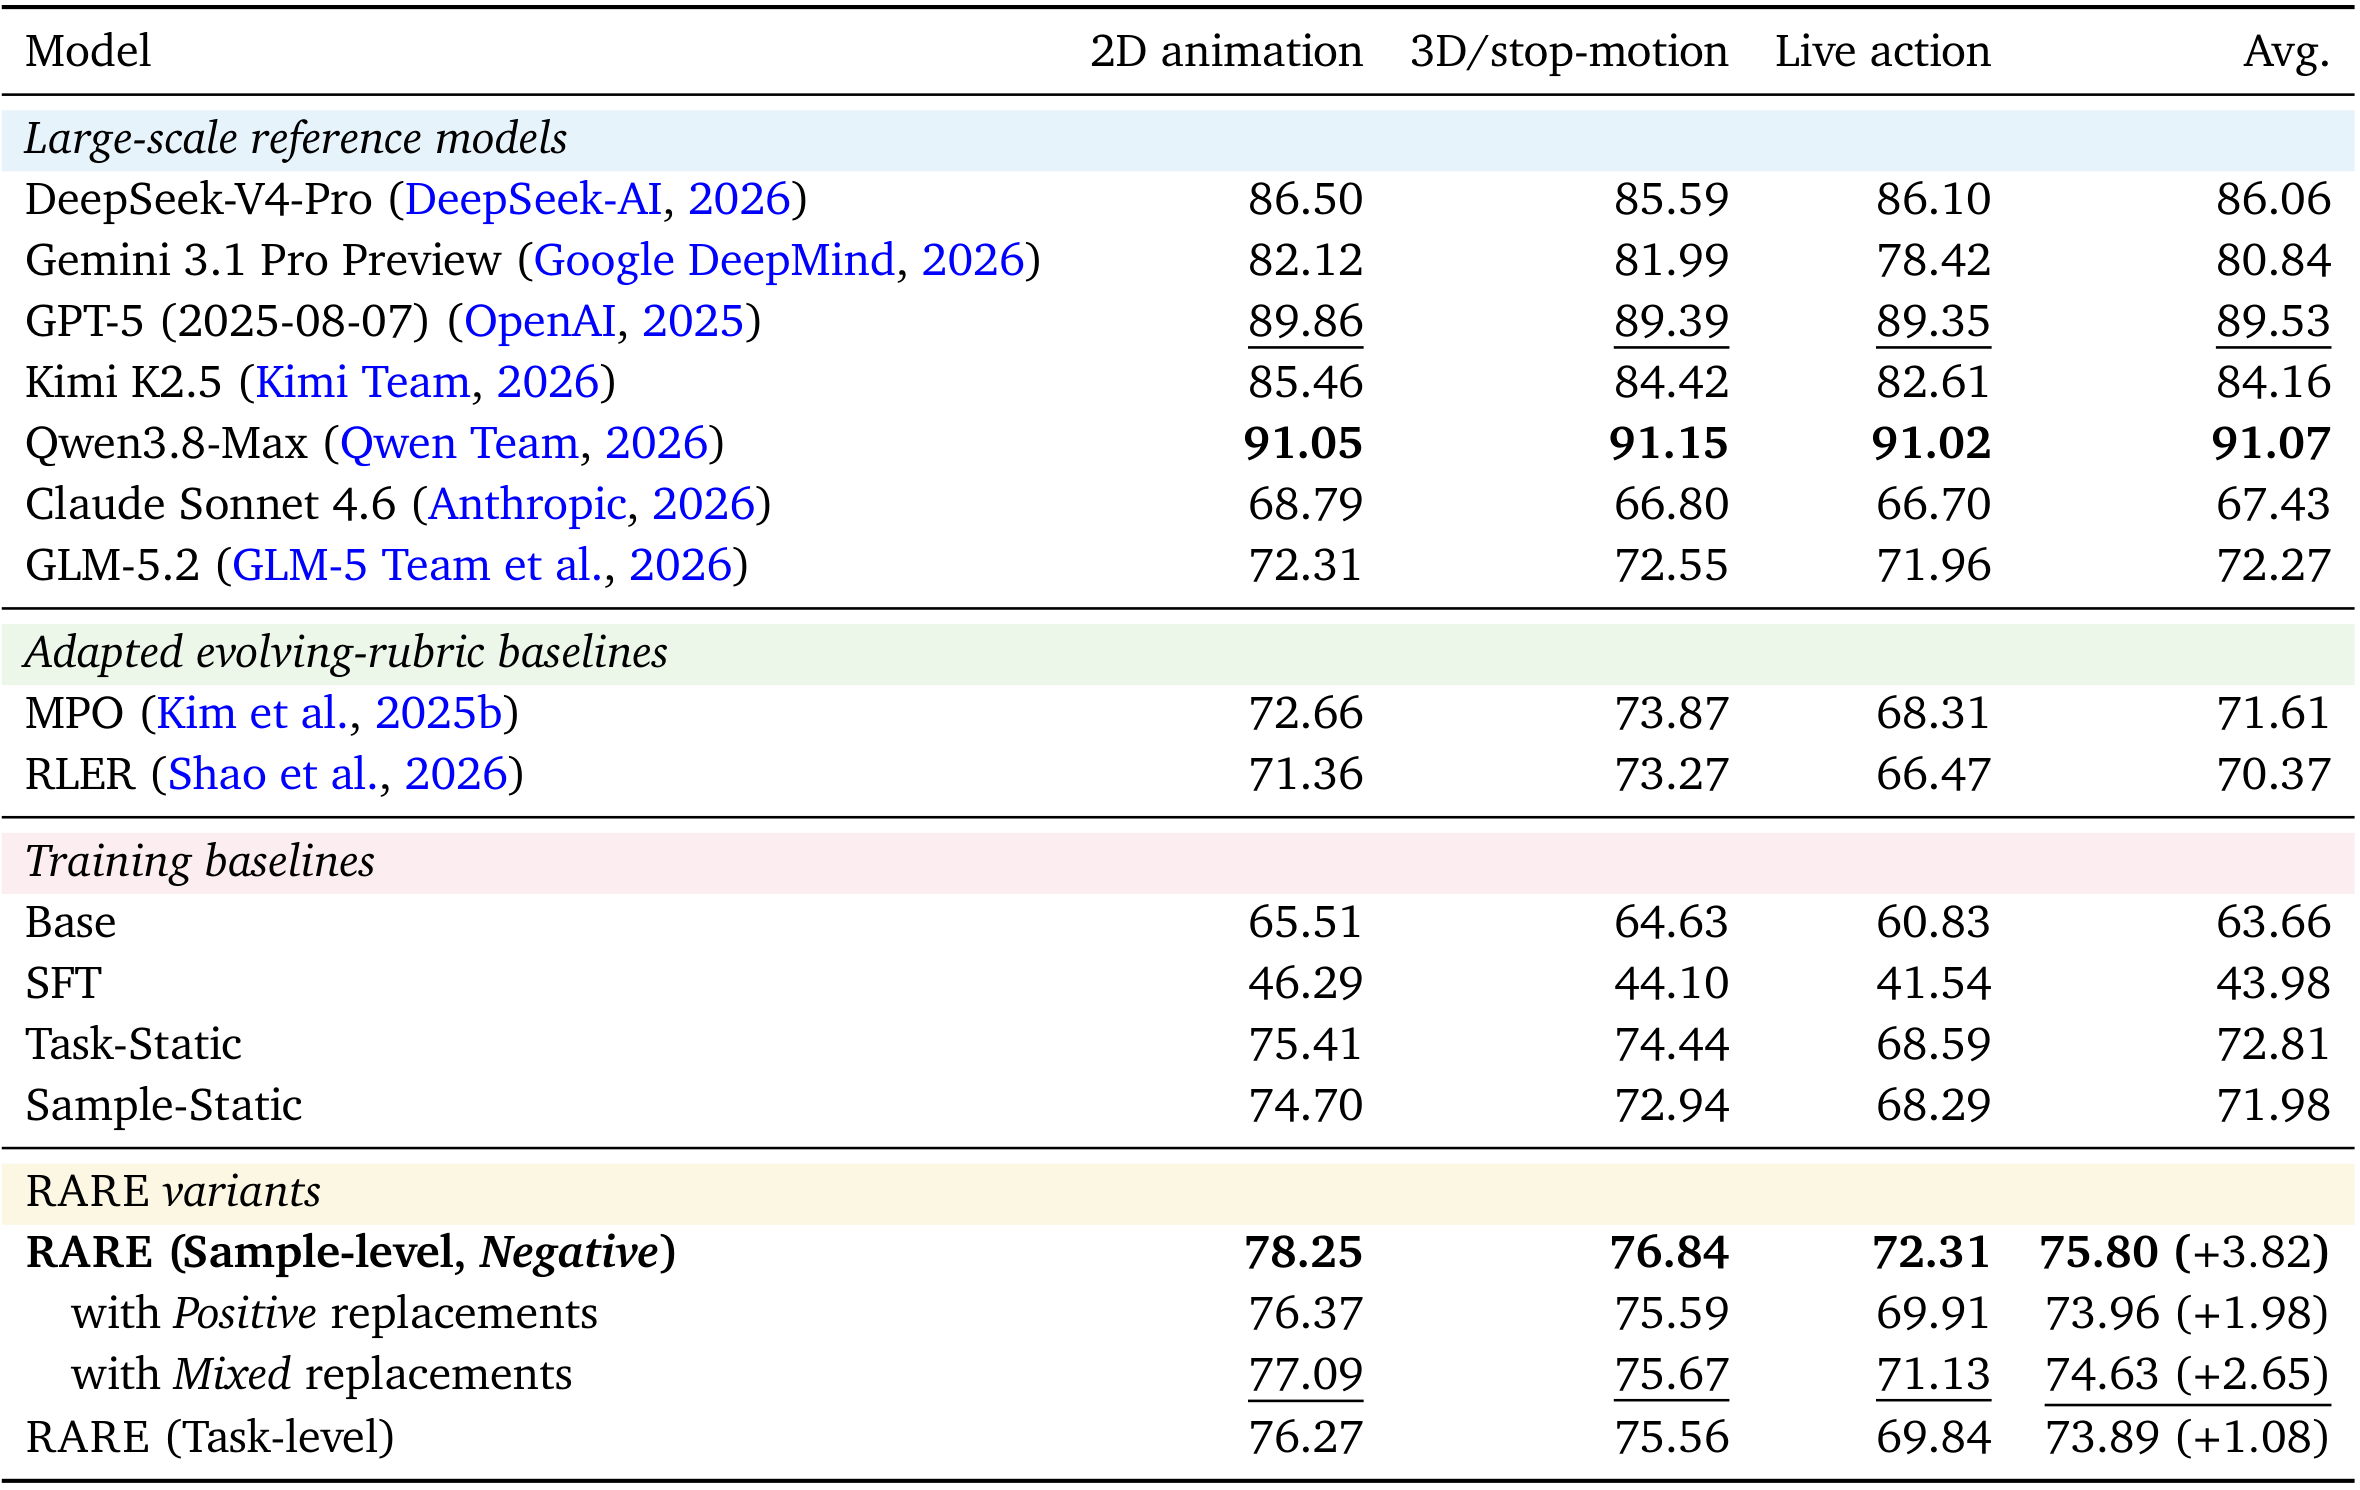Click the year 2025b in MPO citation

coord(439,714)
